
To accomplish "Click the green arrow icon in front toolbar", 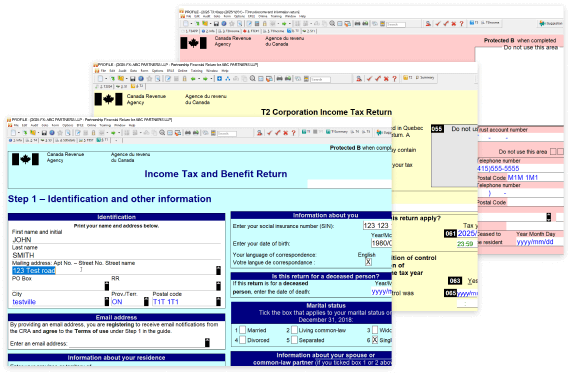I will tap(113, 133).
